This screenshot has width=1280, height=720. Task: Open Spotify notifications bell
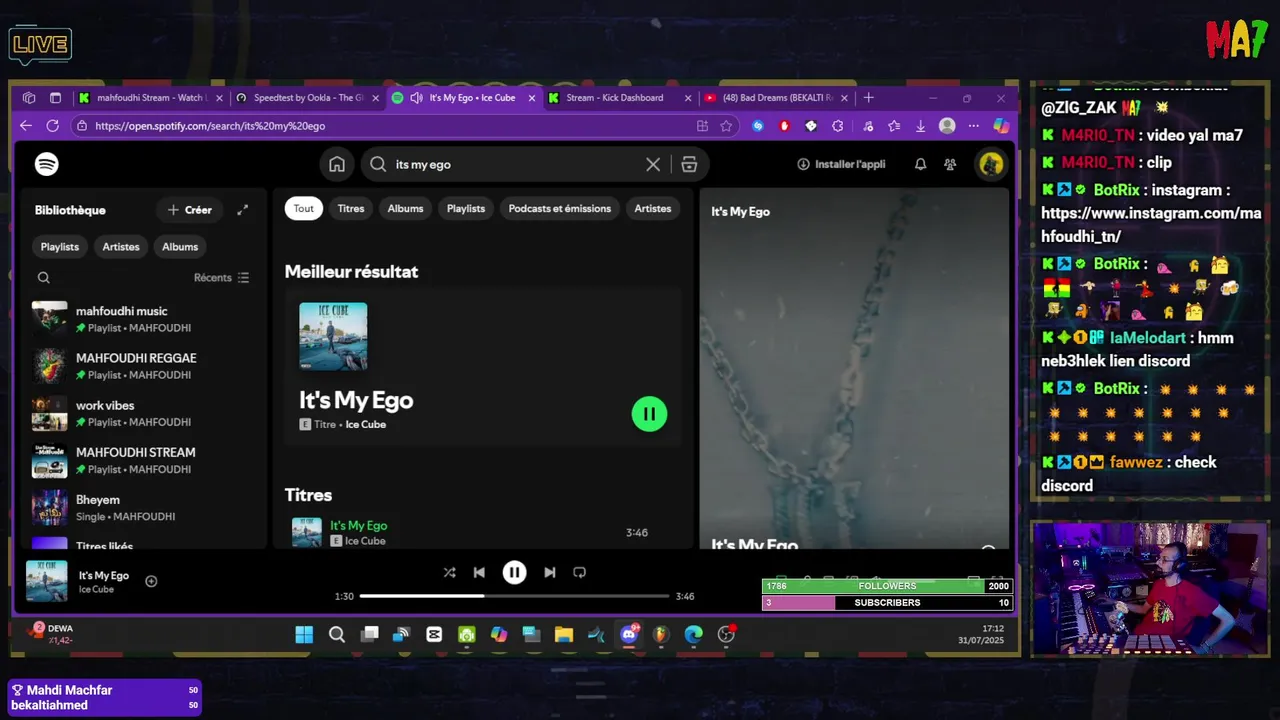(x=920, y=164)
